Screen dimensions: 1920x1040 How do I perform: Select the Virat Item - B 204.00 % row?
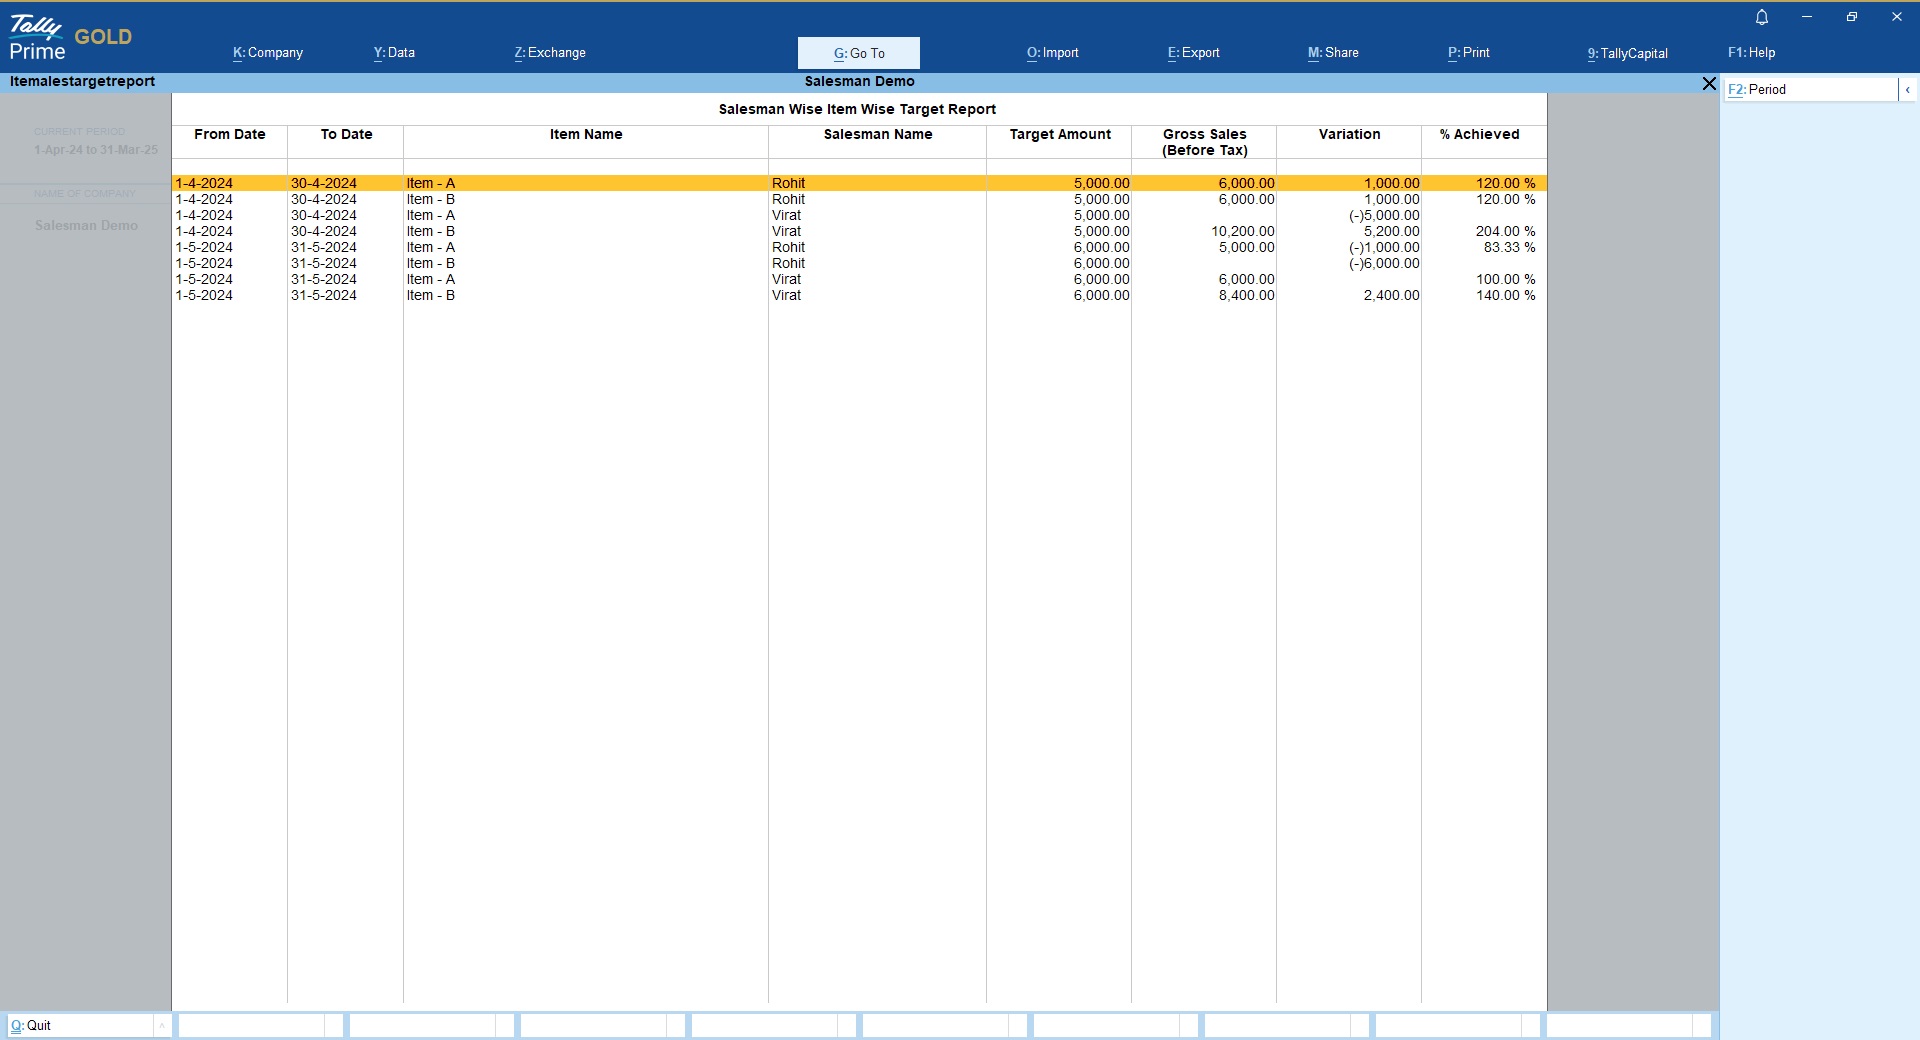(858, 231)
